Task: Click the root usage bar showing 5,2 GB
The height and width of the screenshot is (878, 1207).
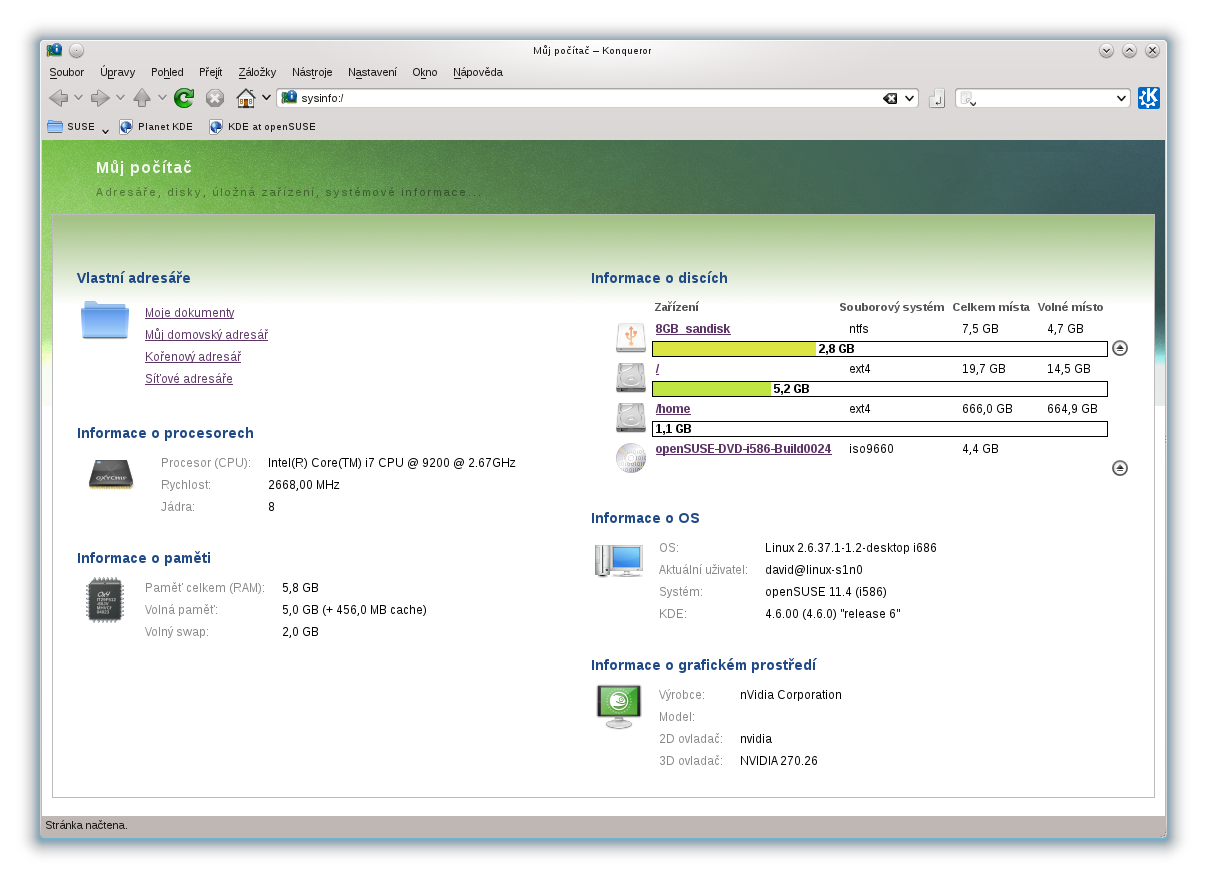Action: pyautogui.click(x=880, y=389)
